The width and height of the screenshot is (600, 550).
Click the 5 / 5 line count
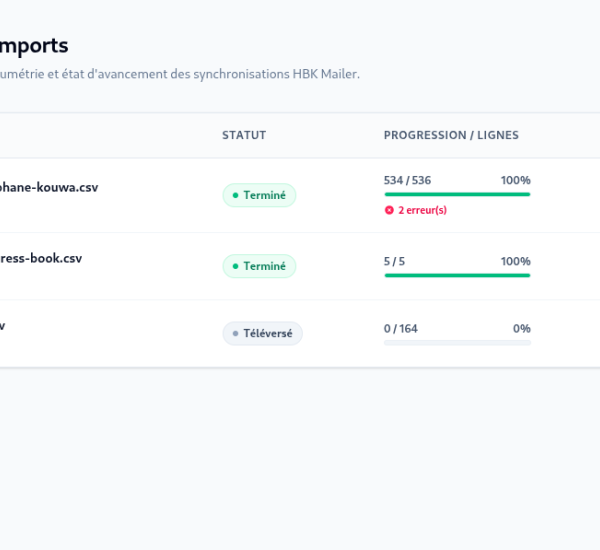pyautogui.click(x=394, y=261)
